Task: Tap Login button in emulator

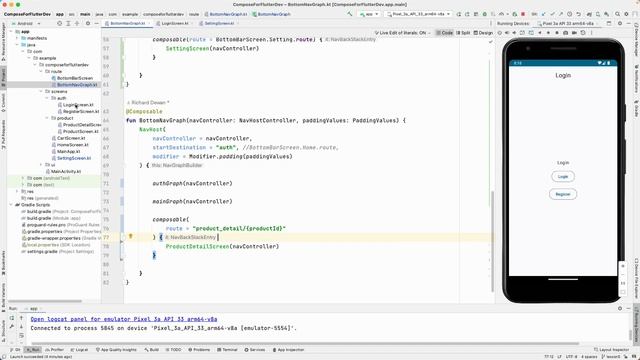Action: click(563, 176)
